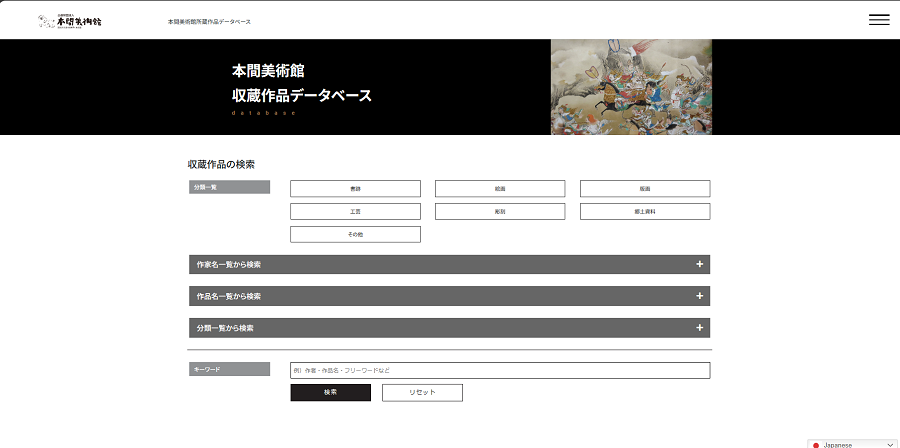Click the 分類一覧 label
Image resolution: width=900 pixels, height=448 pixels.
point(230,187)
